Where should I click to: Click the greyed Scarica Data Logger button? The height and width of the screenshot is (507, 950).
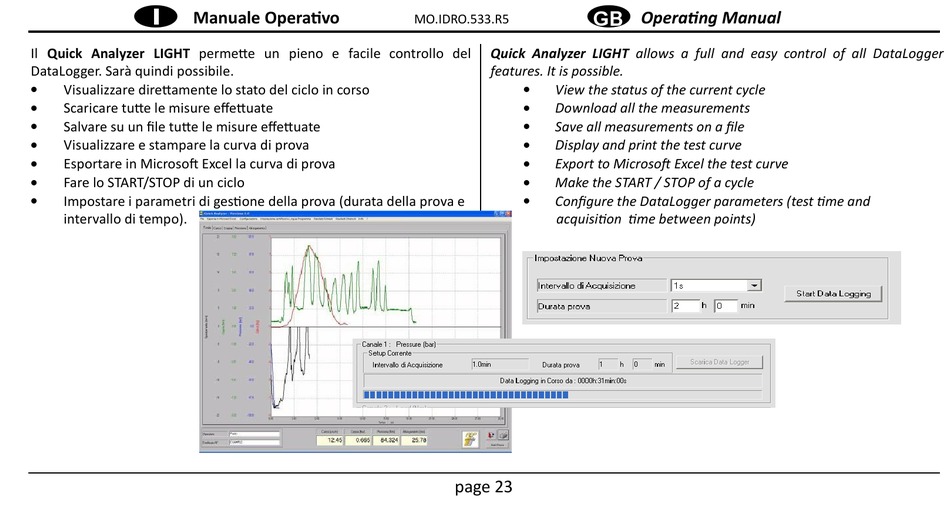719,362
